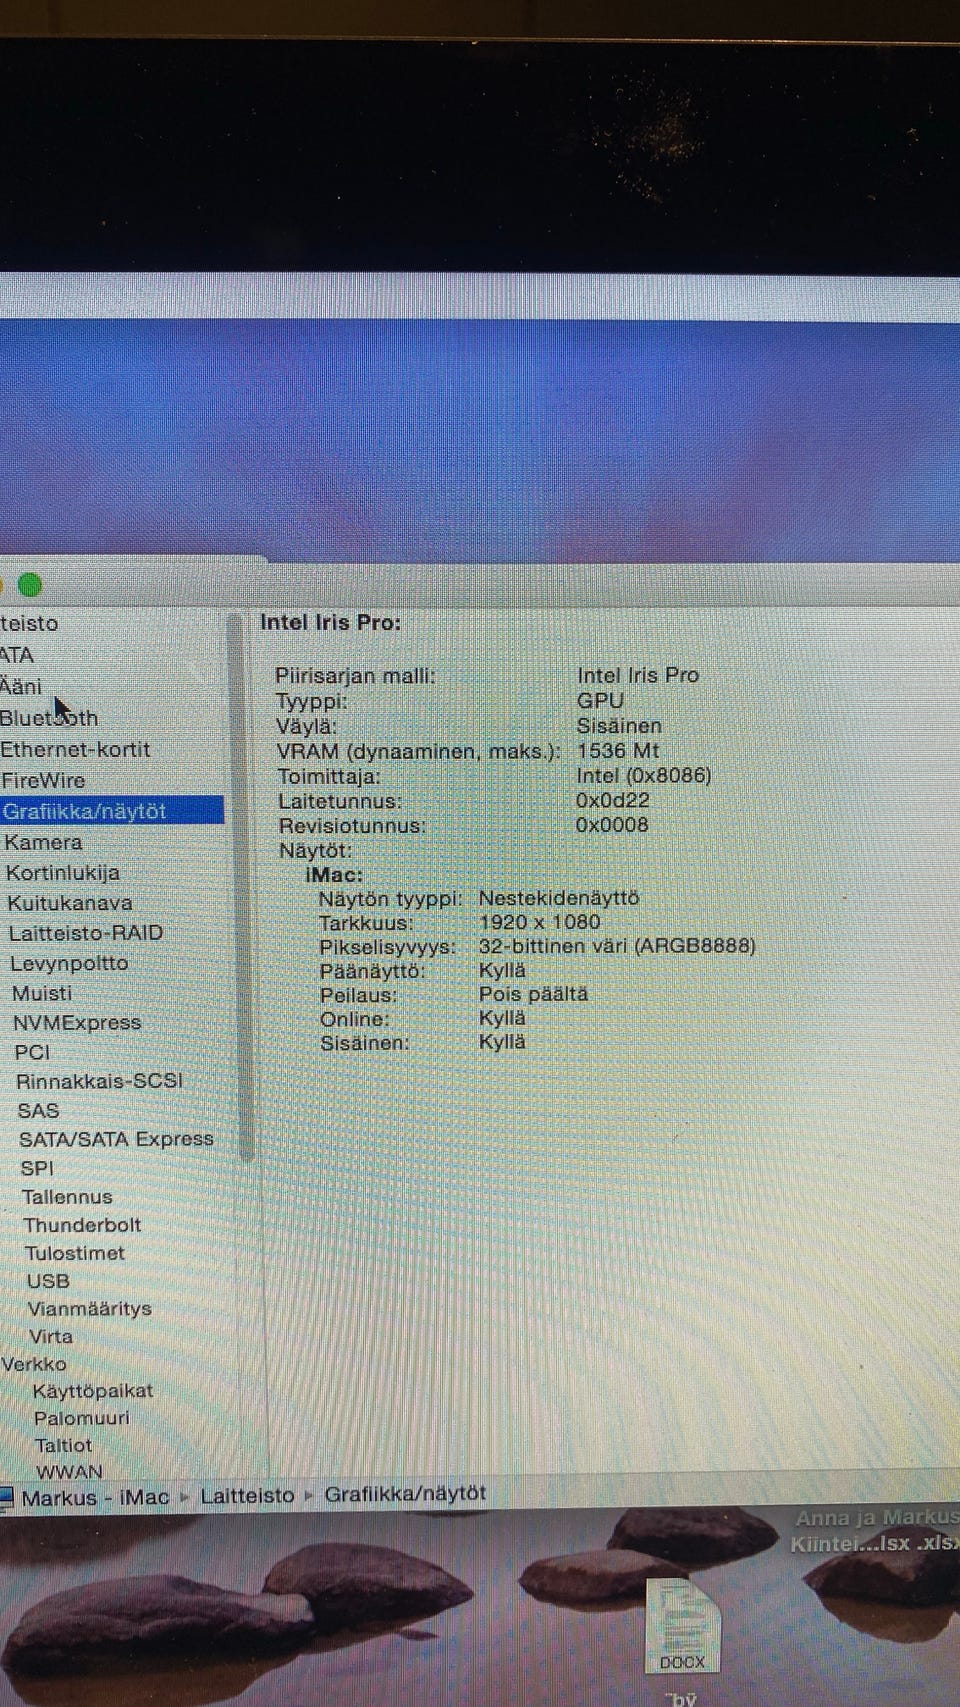Click Markus - iMac in path bar
This screenshot has width=960, height=1707.
95,1498
